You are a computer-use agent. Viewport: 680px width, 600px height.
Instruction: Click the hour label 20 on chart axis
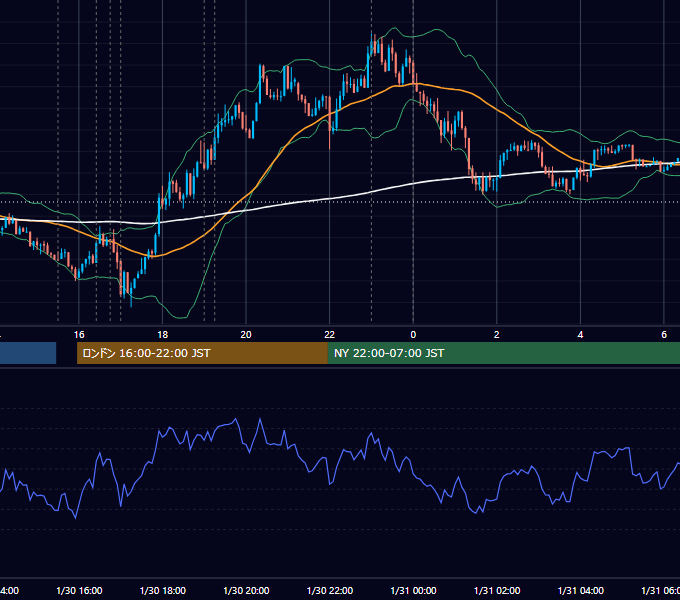pos(246,335)
